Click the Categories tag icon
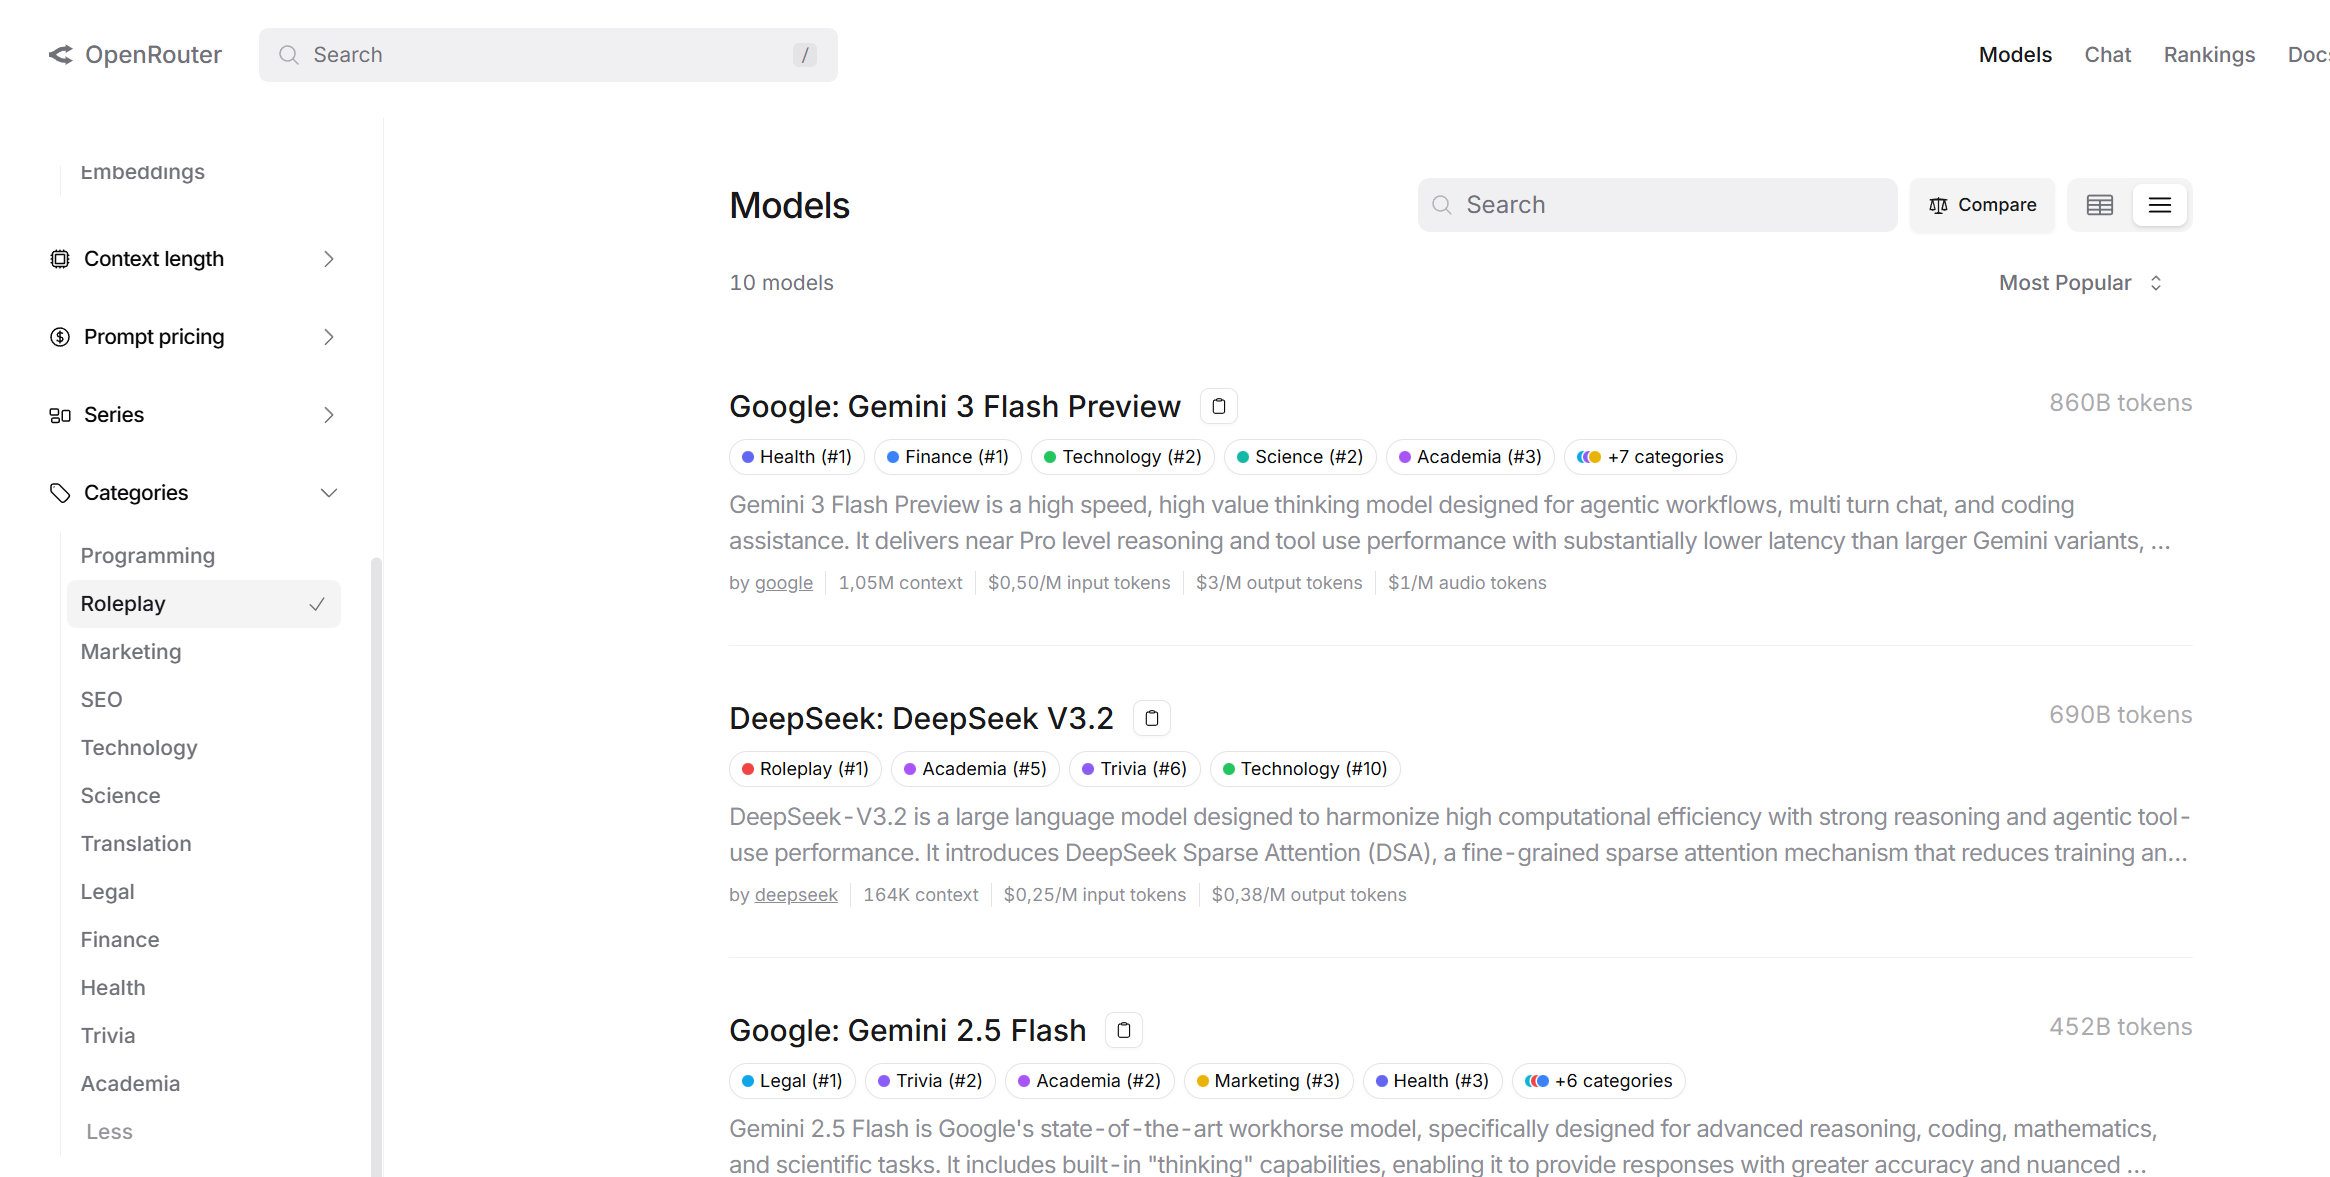Viewport: 2330px width, 1177px height. tap(60, 493)
